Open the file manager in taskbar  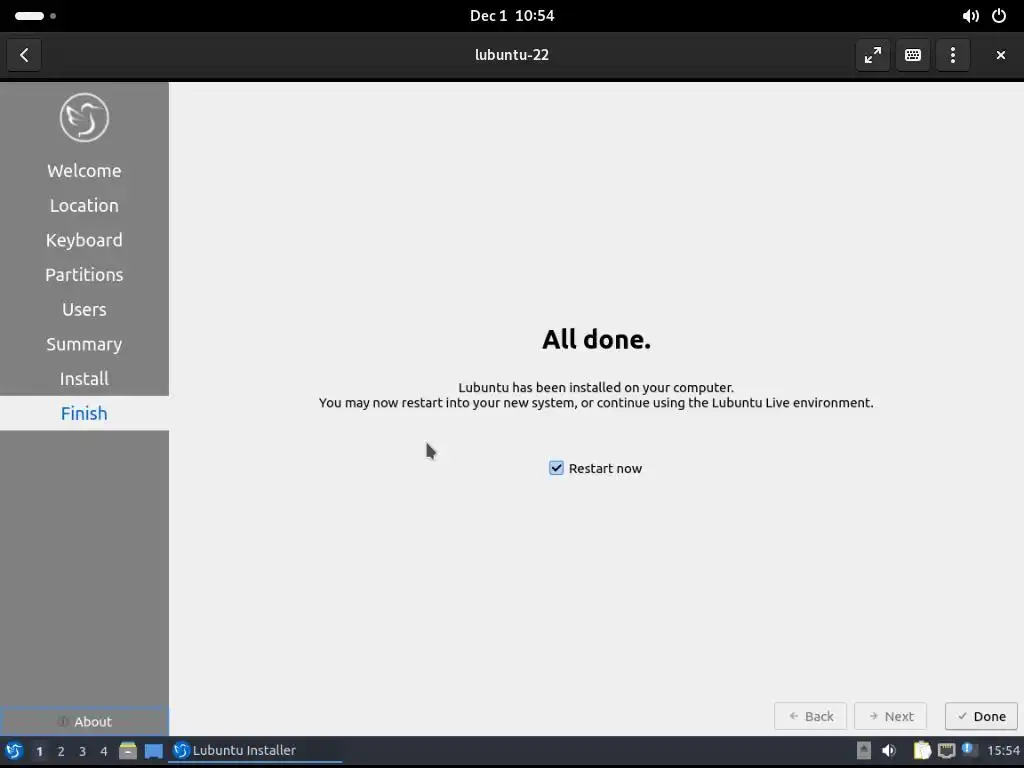128,751
